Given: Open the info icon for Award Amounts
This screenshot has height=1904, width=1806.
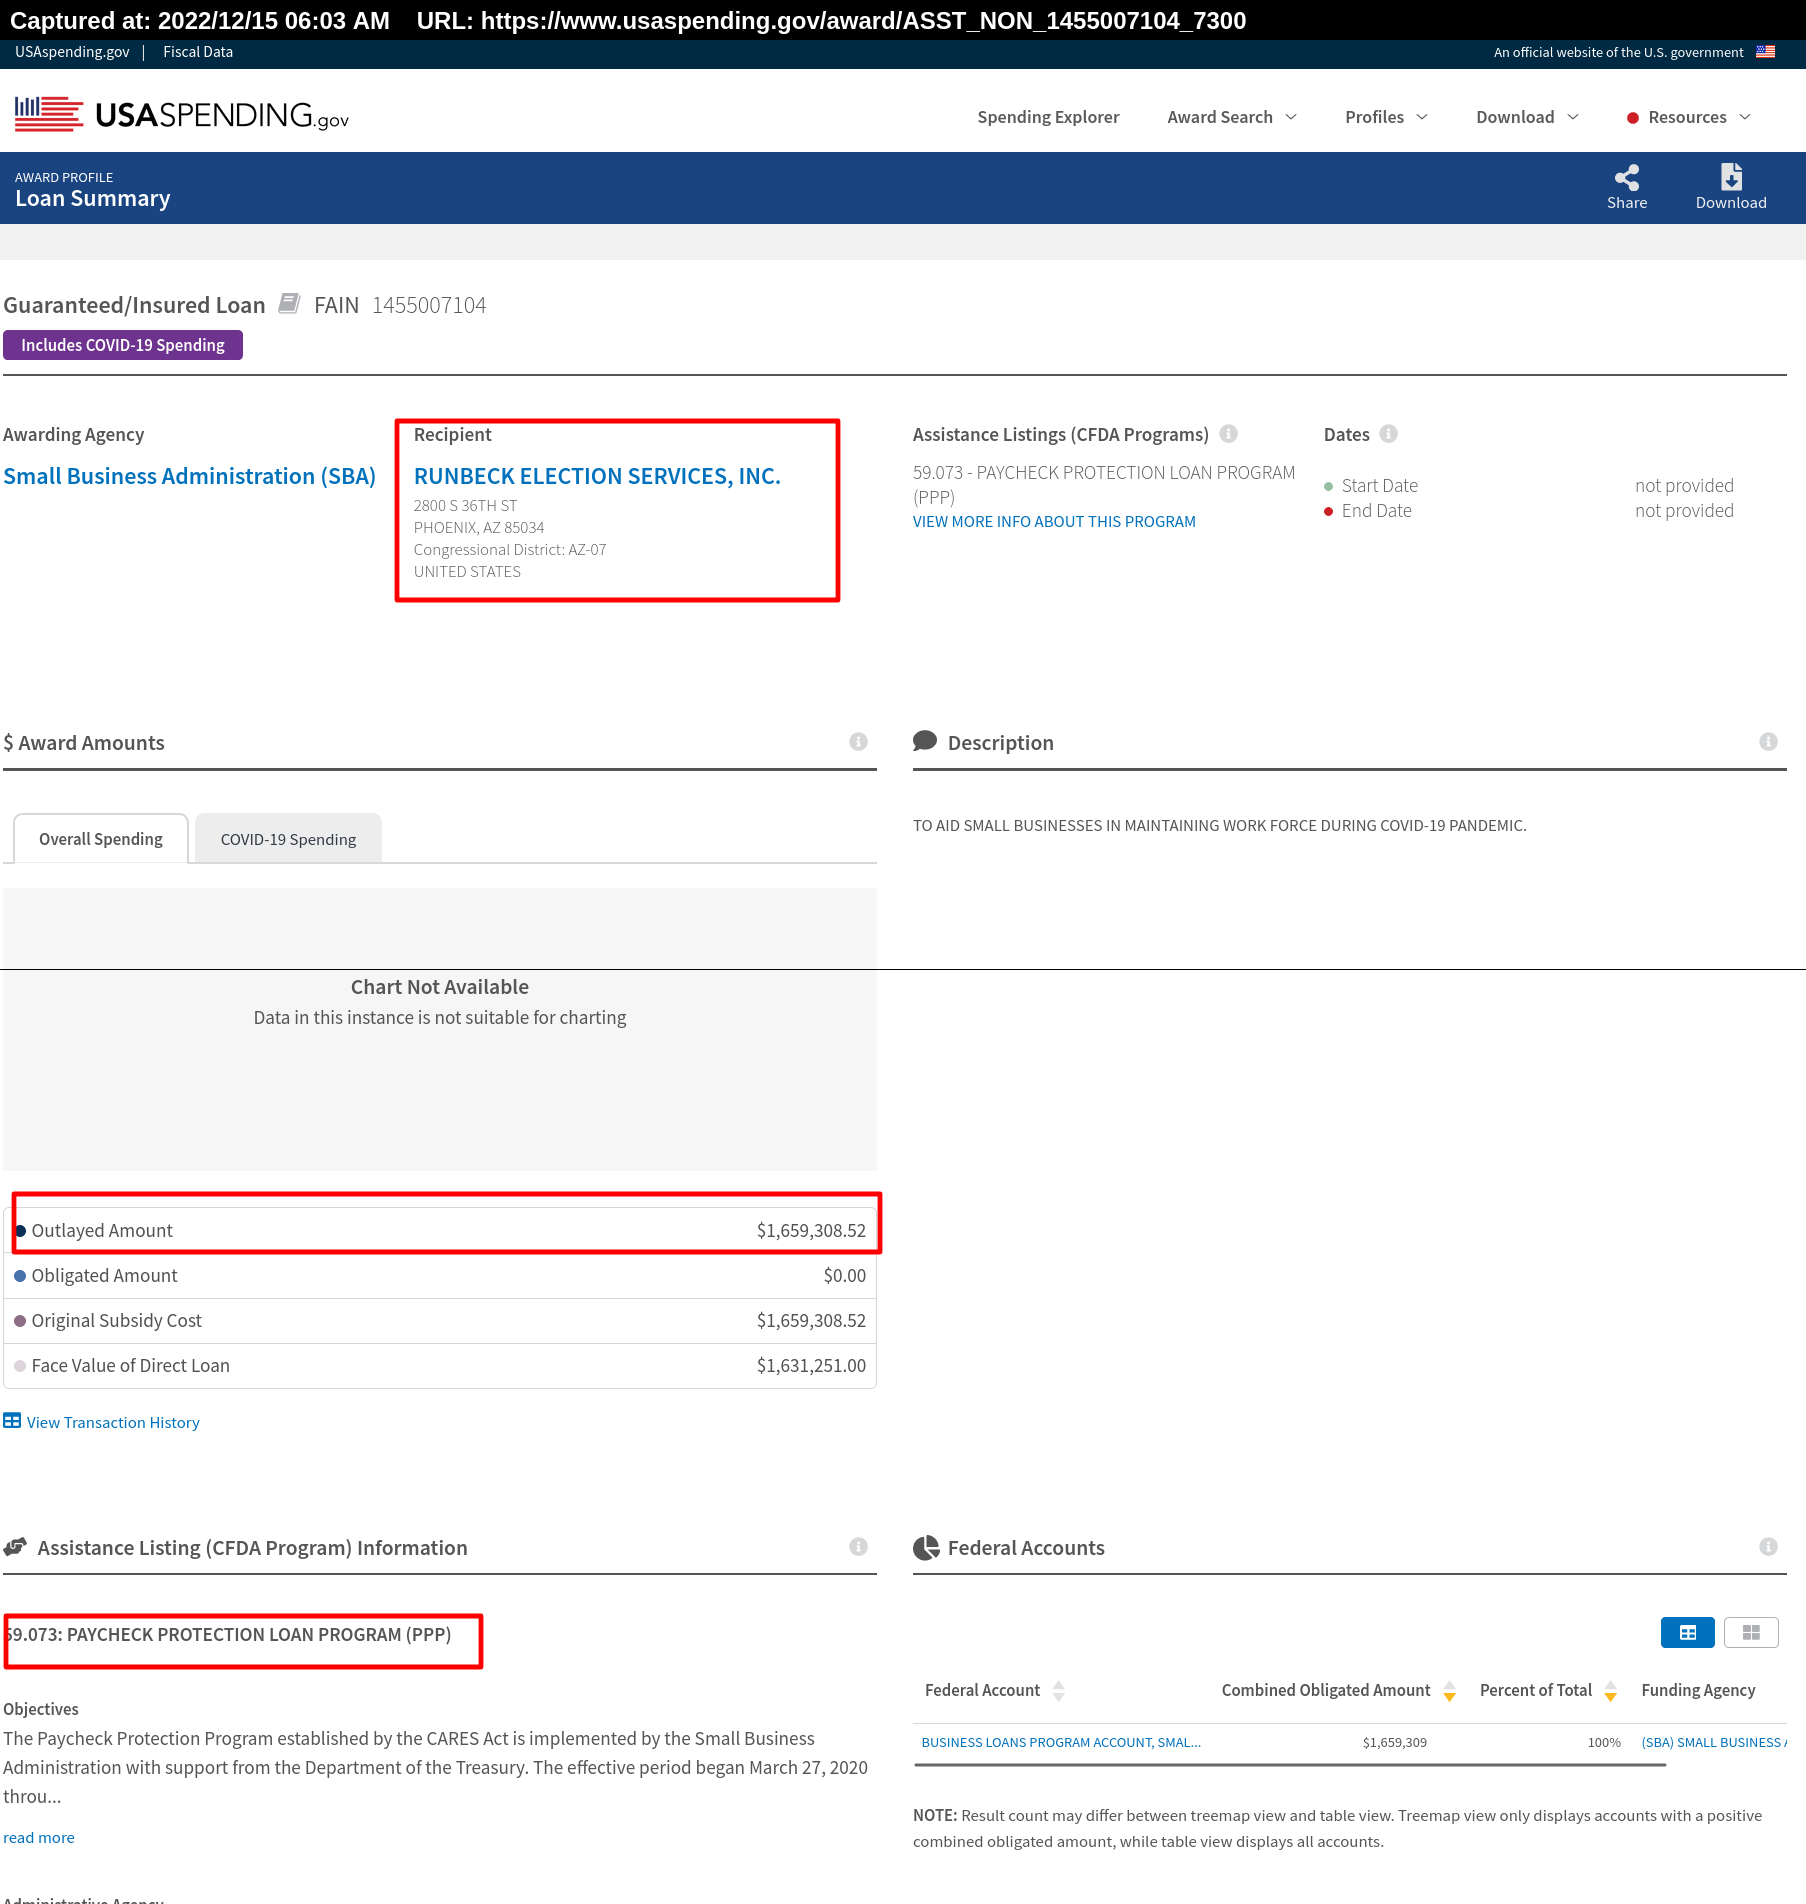Looking at the screenshot, I should click(x=858, y=742).
